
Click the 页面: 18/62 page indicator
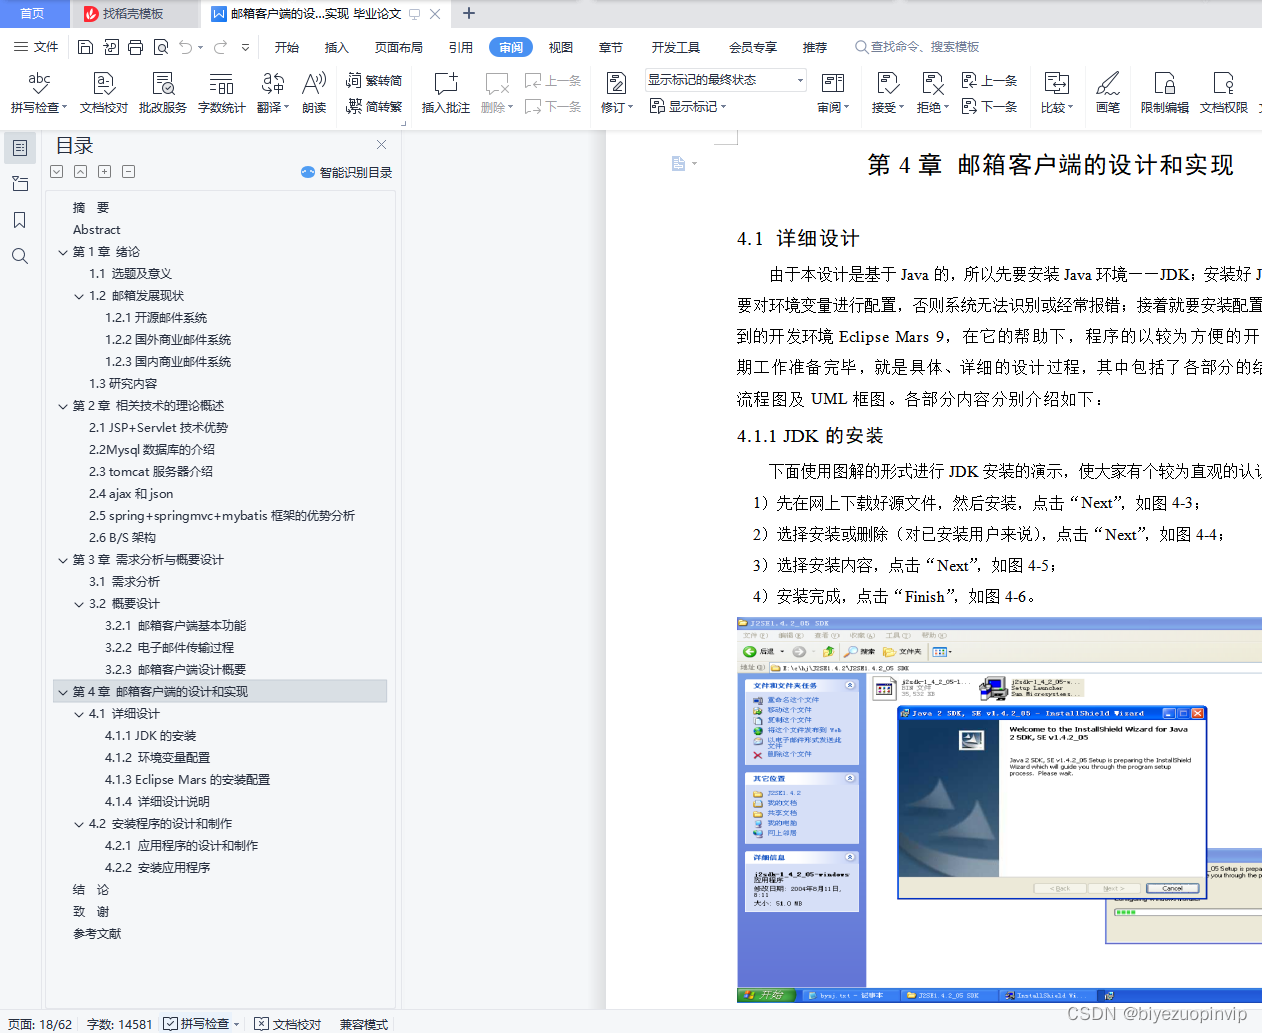[40, 1024]
